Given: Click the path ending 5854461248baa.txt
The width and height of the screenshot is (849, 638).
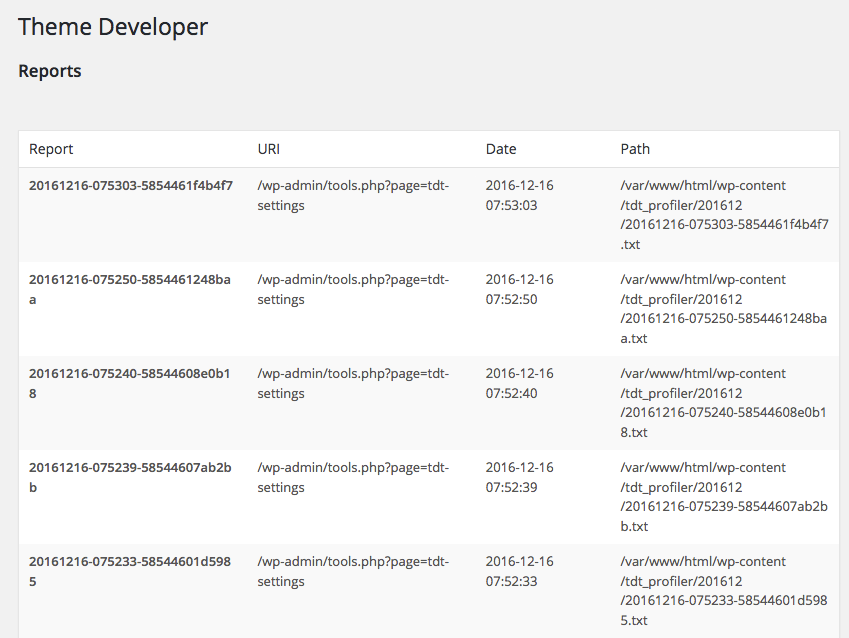Looking at the screenshot, I should 724,309.
